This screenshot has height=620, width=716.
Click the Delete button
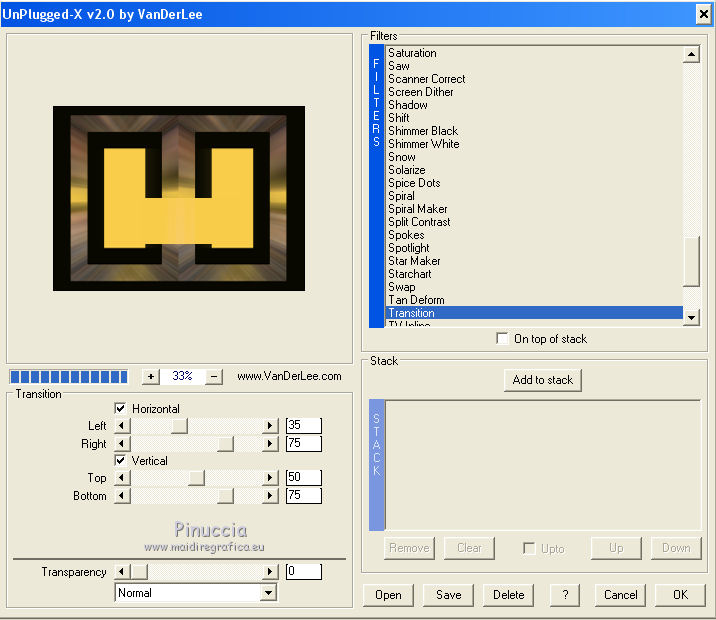pos(508,595)
